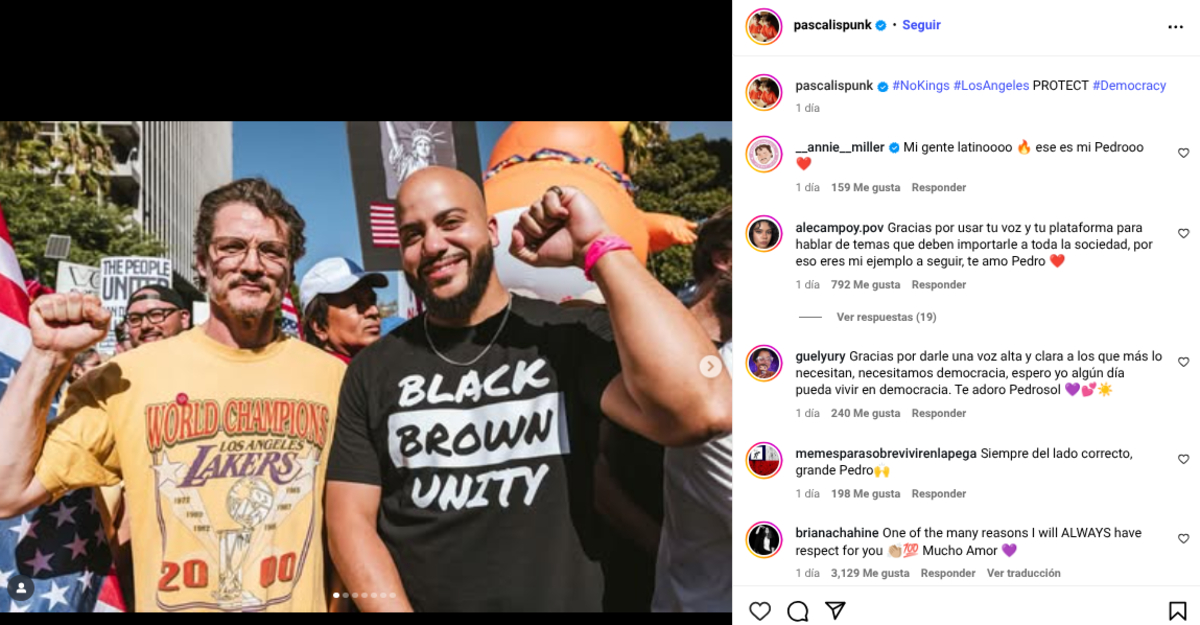This screenshot has height=625, width=1200.
Task: Open pascalispunk profile picture in header
Action: (x=764, y=26)
